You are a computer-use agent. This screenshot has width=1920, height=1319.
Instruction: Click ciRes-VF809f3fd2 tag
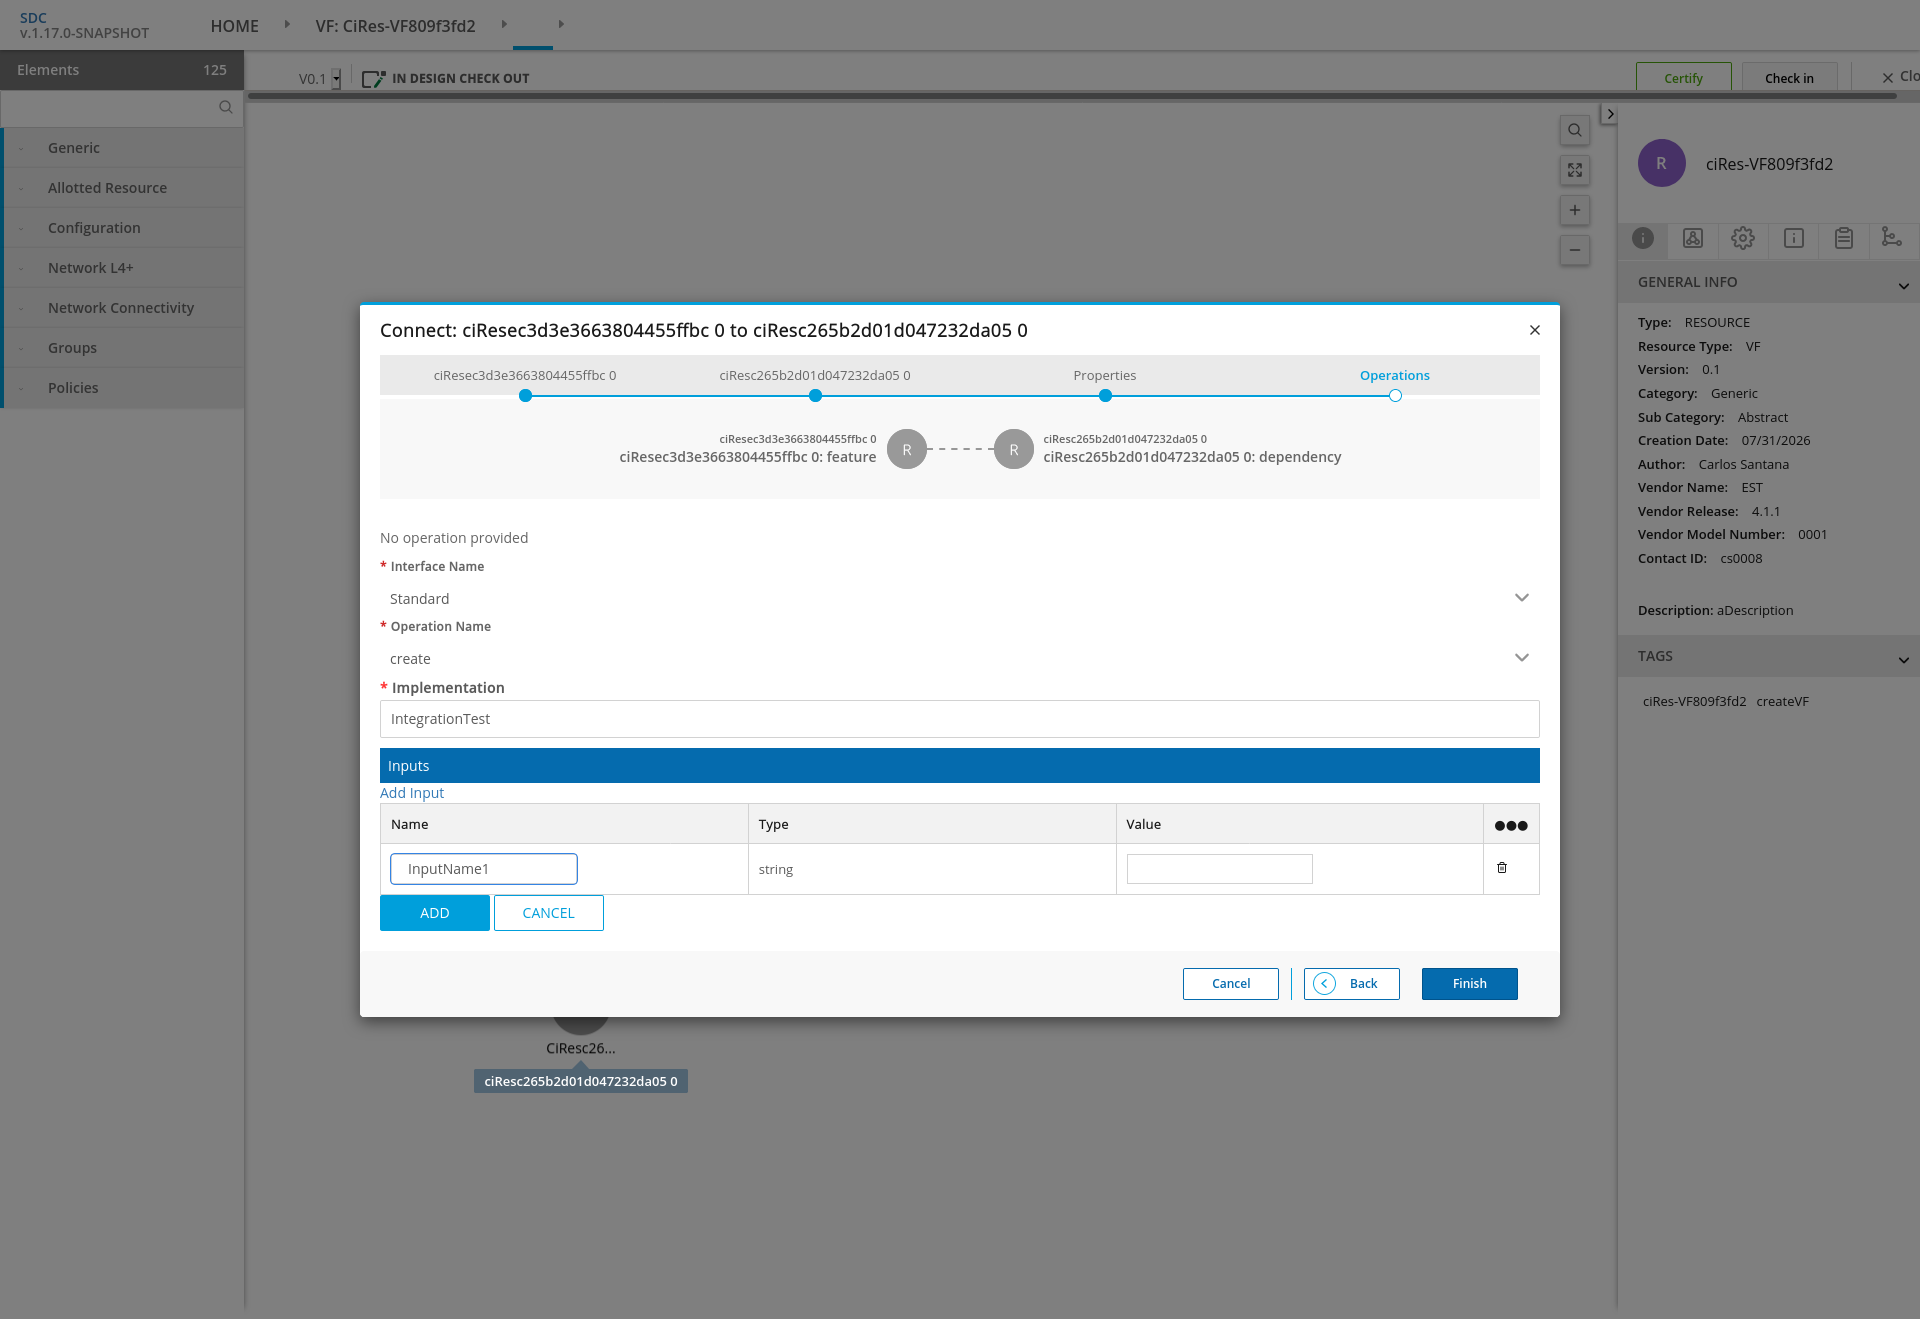click(1694, 702)
